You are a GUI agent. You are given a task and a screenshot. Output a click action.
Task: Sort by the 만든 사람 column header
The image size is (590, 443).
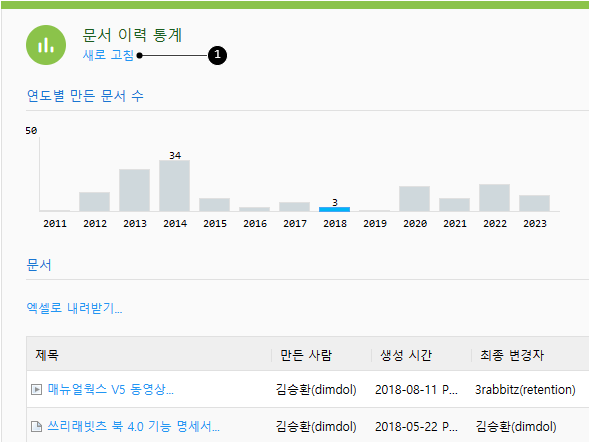pos(306,355)
